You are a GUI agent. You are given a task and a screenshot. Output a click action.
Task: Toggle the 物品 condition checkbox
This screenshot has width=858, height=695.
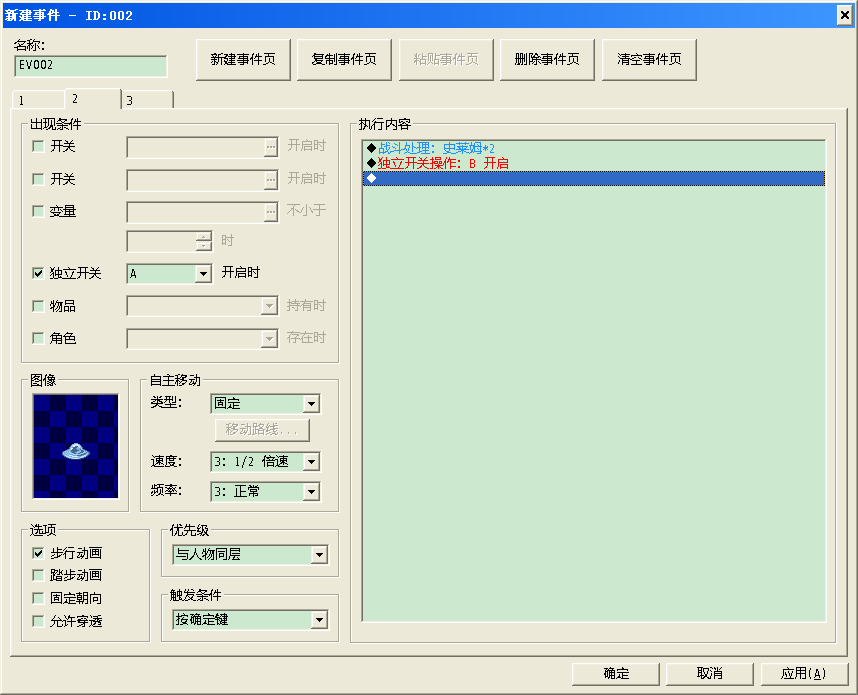click(38, 306)
